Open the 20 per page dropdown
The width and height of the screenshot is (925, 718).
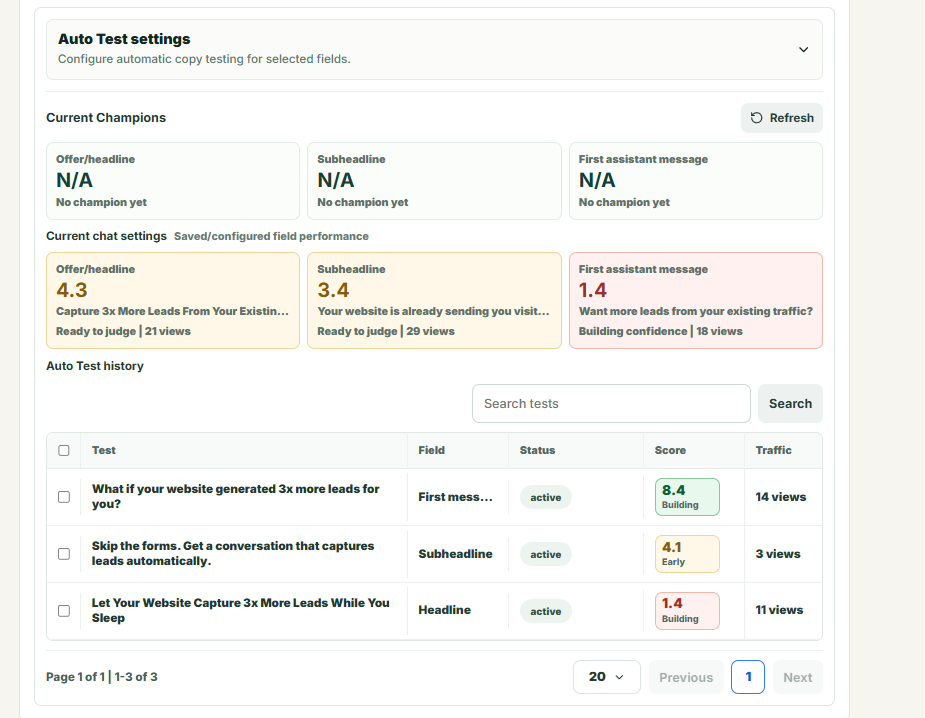(x=606, y=677)
